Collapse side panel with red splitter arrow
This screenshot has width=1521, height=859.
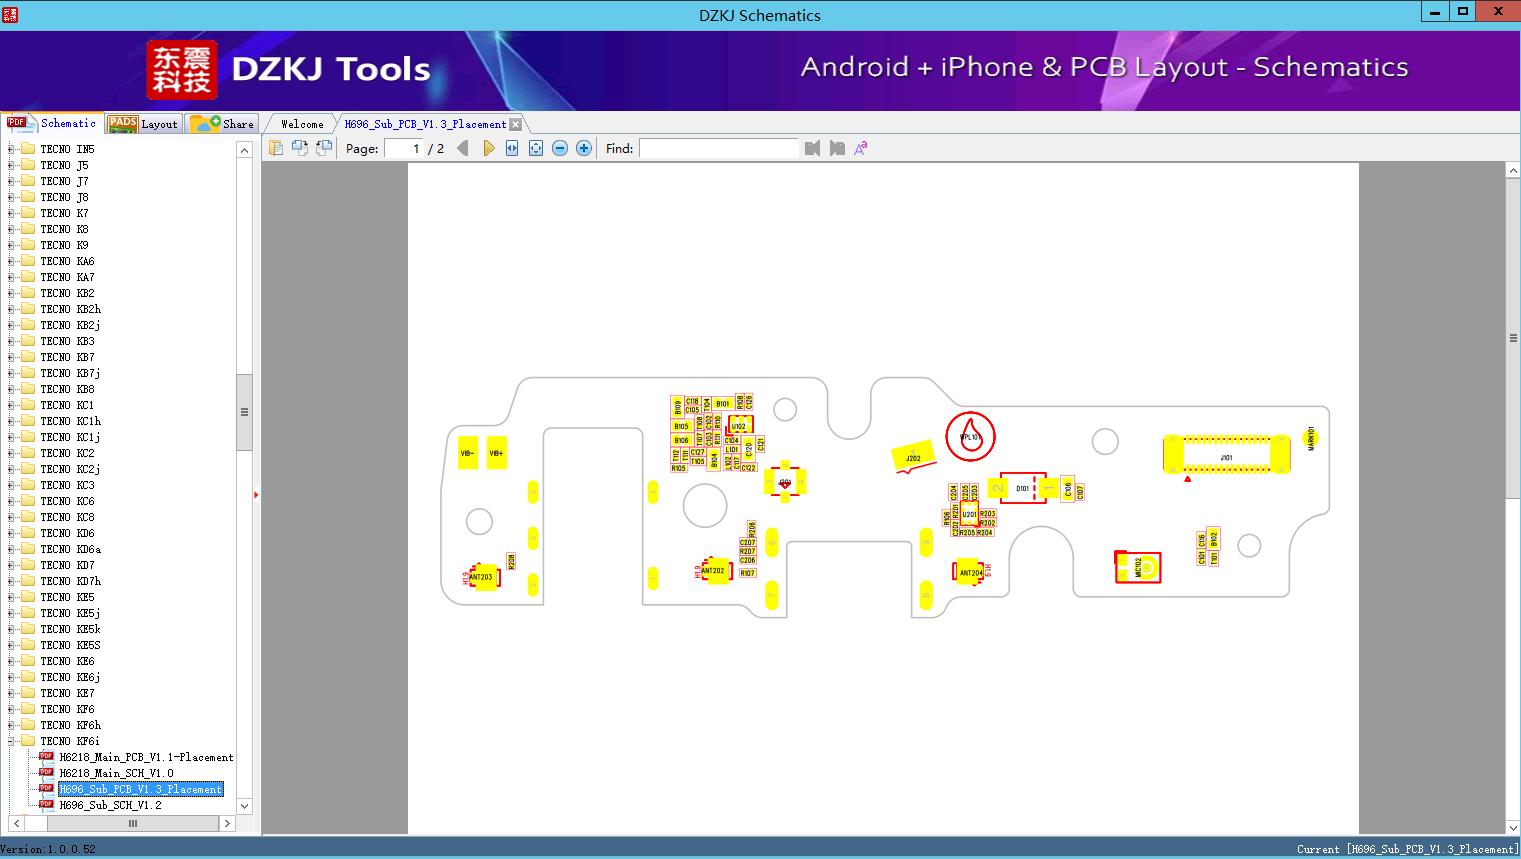coord(256,495)
